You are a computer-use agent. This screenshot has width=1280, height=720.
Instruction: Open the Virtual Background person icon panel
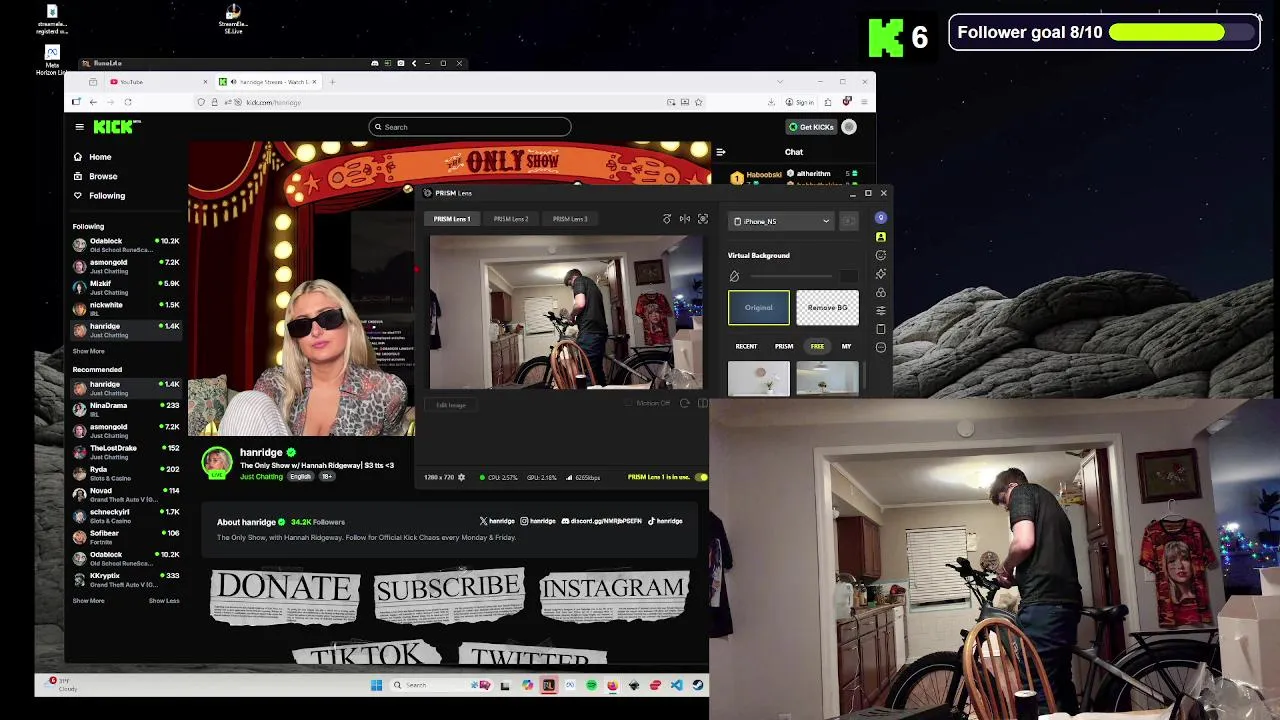point(881,237)
